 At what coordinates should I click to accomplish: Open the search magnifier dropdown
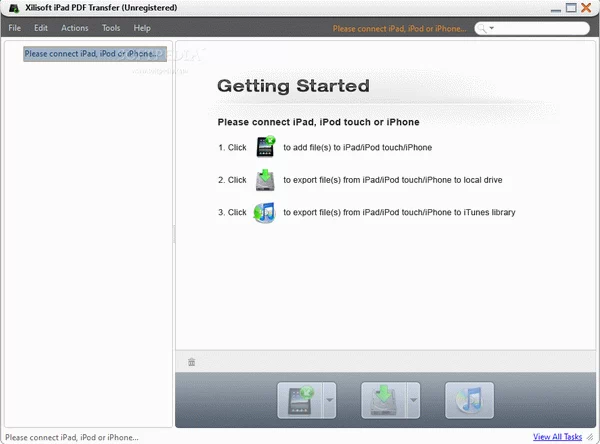pos(486,29)
